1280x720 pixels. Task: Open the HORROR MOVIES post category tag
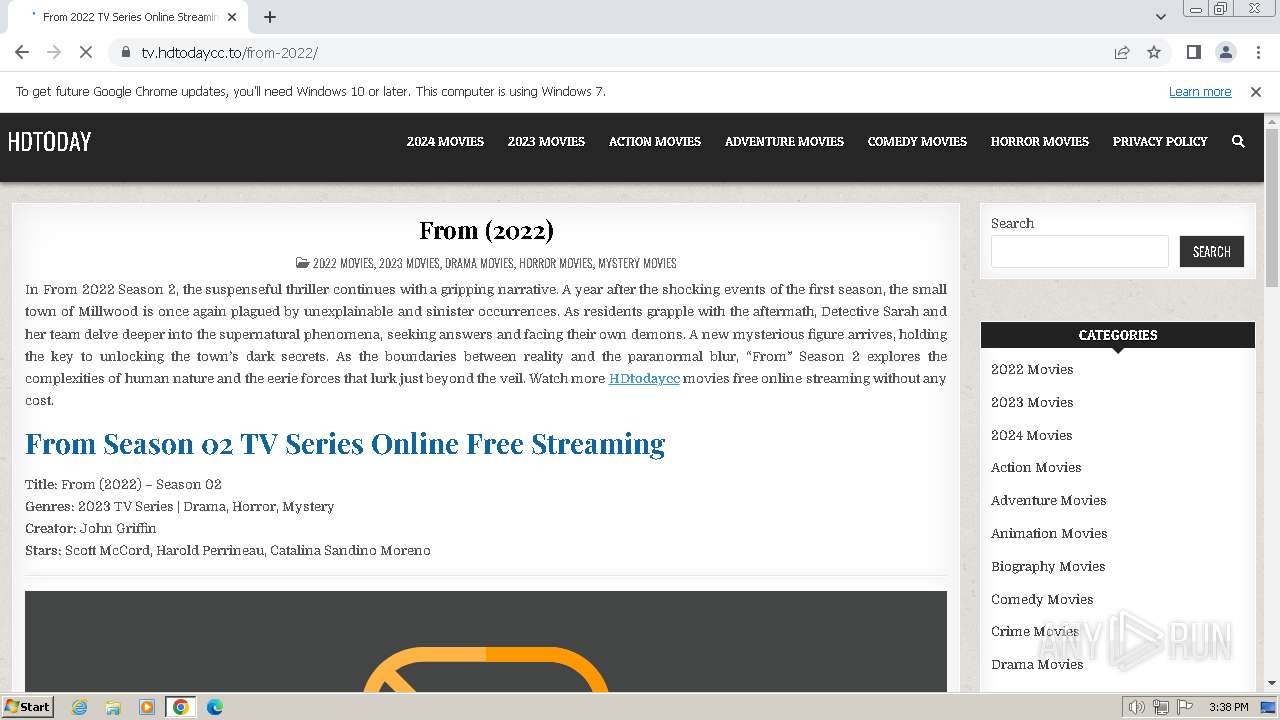coord(556,263)
